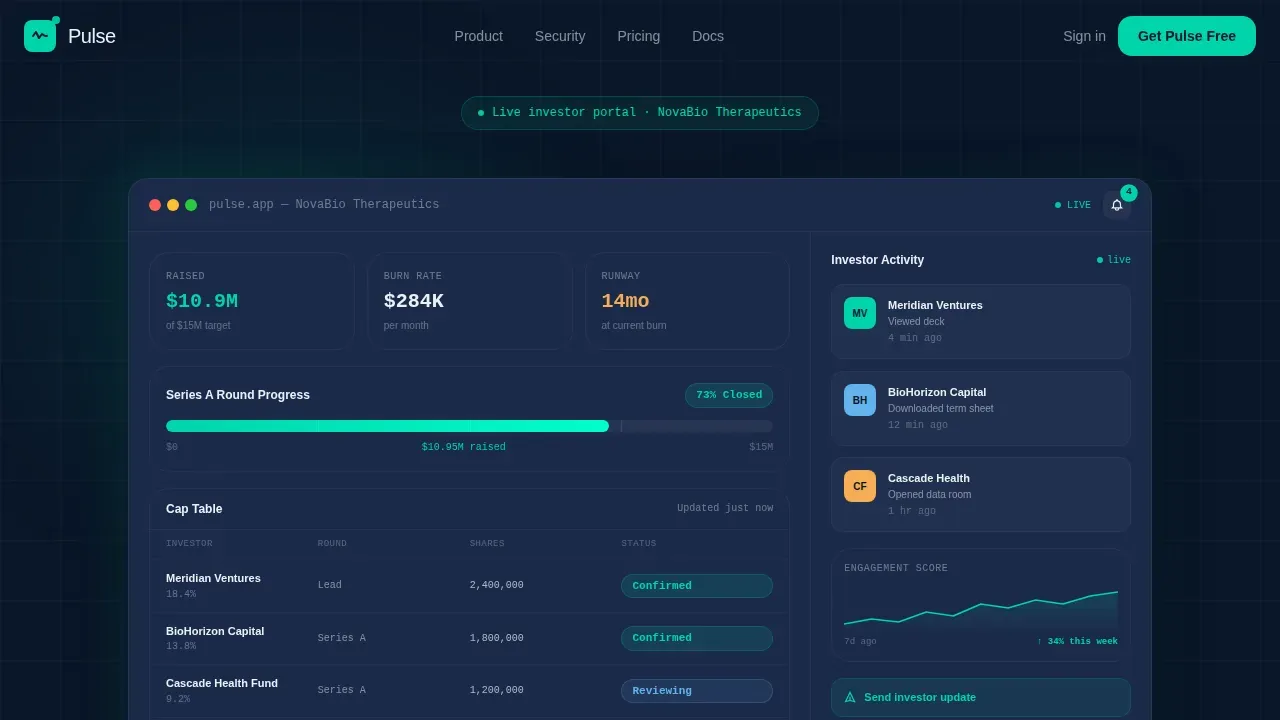Click the Series A cell in Cascade Health Fund row

point(342,691)
